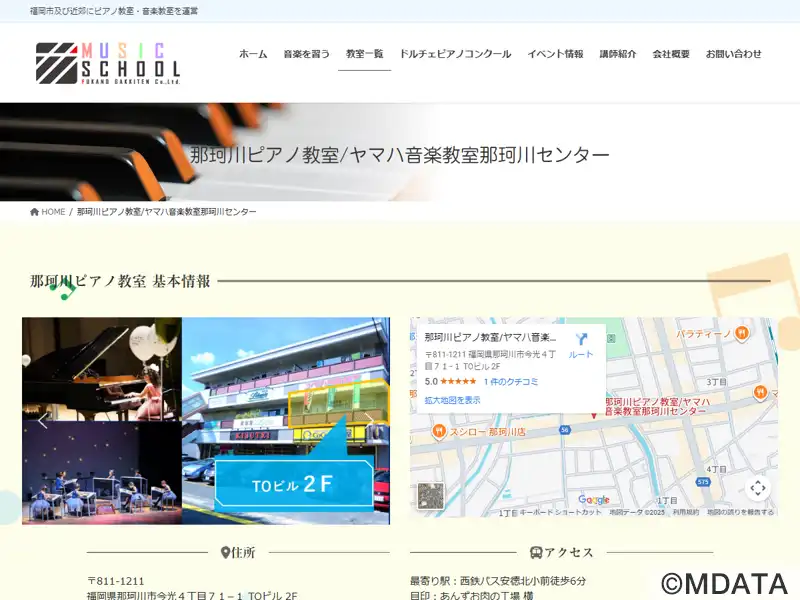Click the TOビル 2F building photo
This screenshot has height=600, width=800.
[x=286, y=421]
